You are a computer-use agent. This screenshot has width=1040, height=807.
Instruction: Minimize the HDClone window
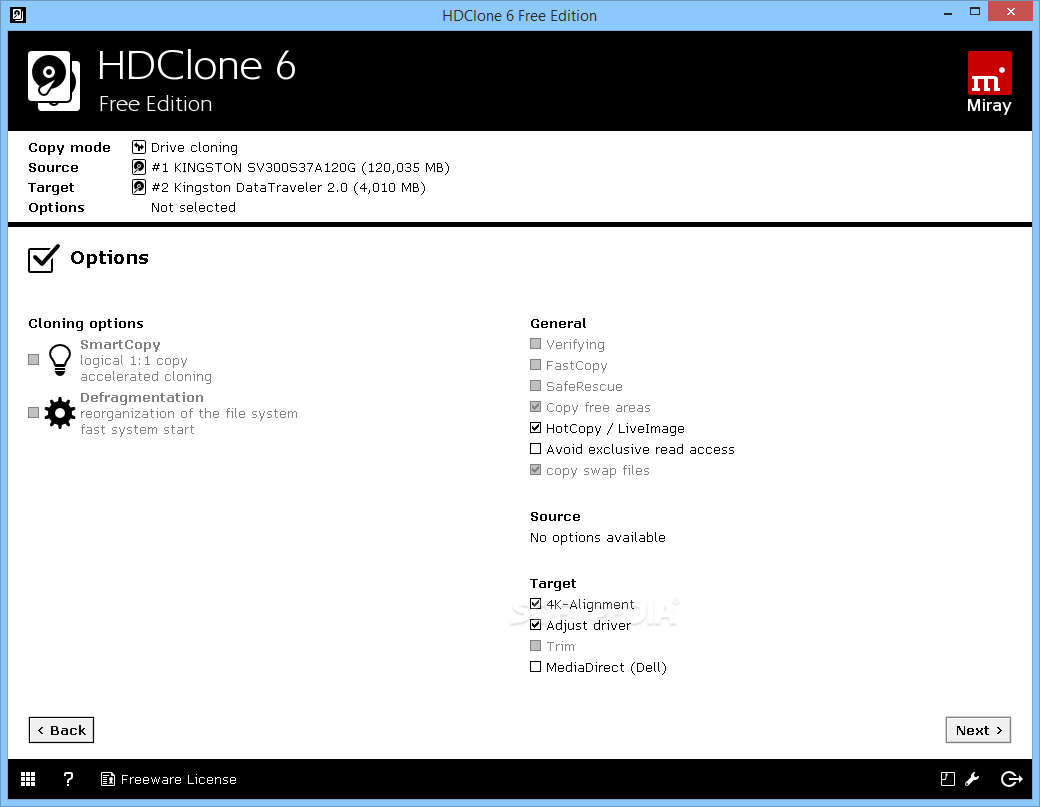click(x=948, y=12)
